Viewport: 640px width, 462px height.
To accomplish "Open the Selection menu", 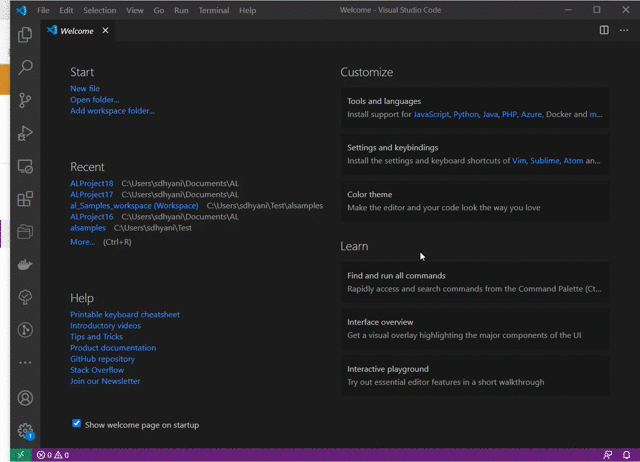I will click(100, 10).
